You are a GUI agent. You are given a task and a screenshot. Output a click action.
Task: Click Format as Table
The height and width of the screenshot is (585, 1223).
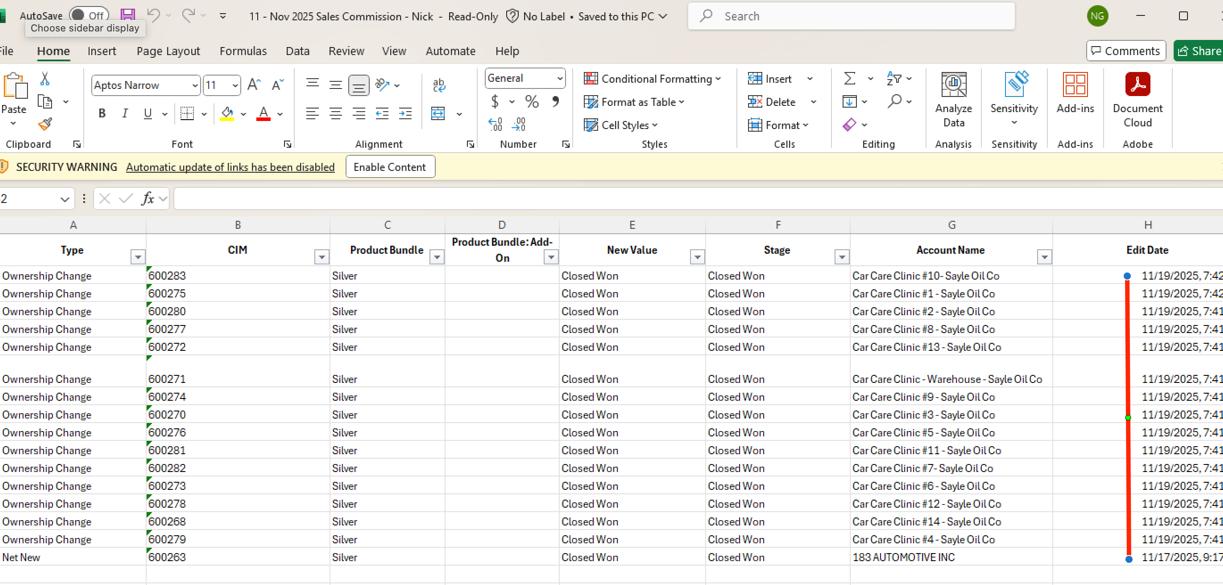point(634,102)
